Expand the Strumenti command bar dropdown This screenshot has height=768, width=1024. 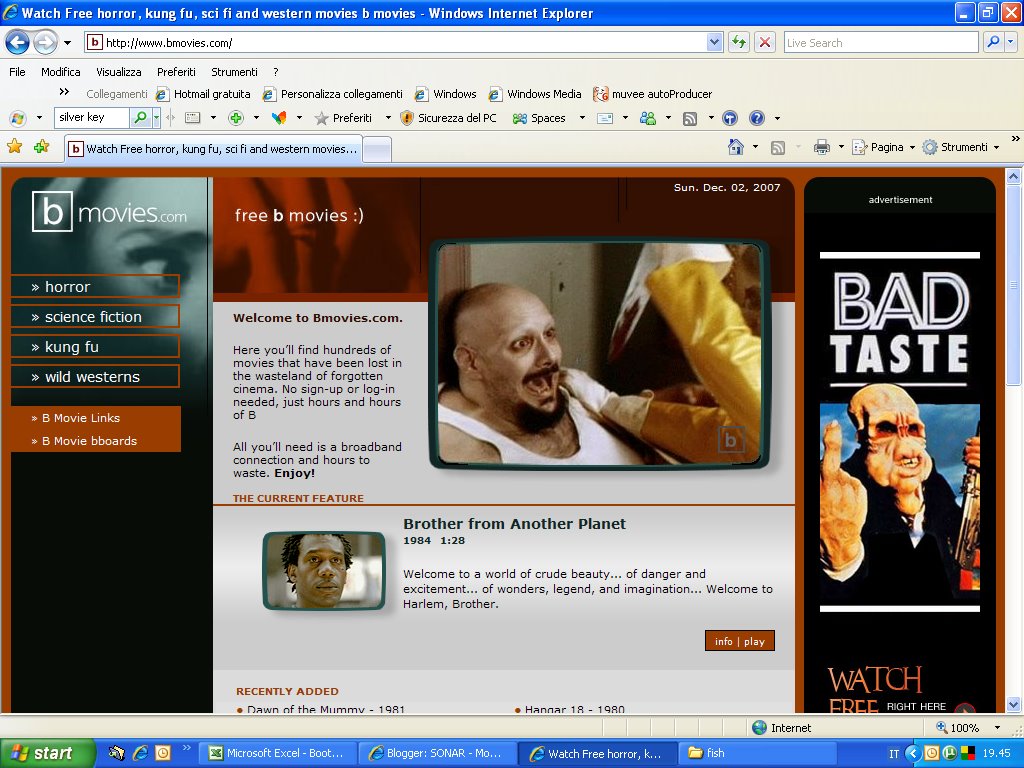(997, 148)
